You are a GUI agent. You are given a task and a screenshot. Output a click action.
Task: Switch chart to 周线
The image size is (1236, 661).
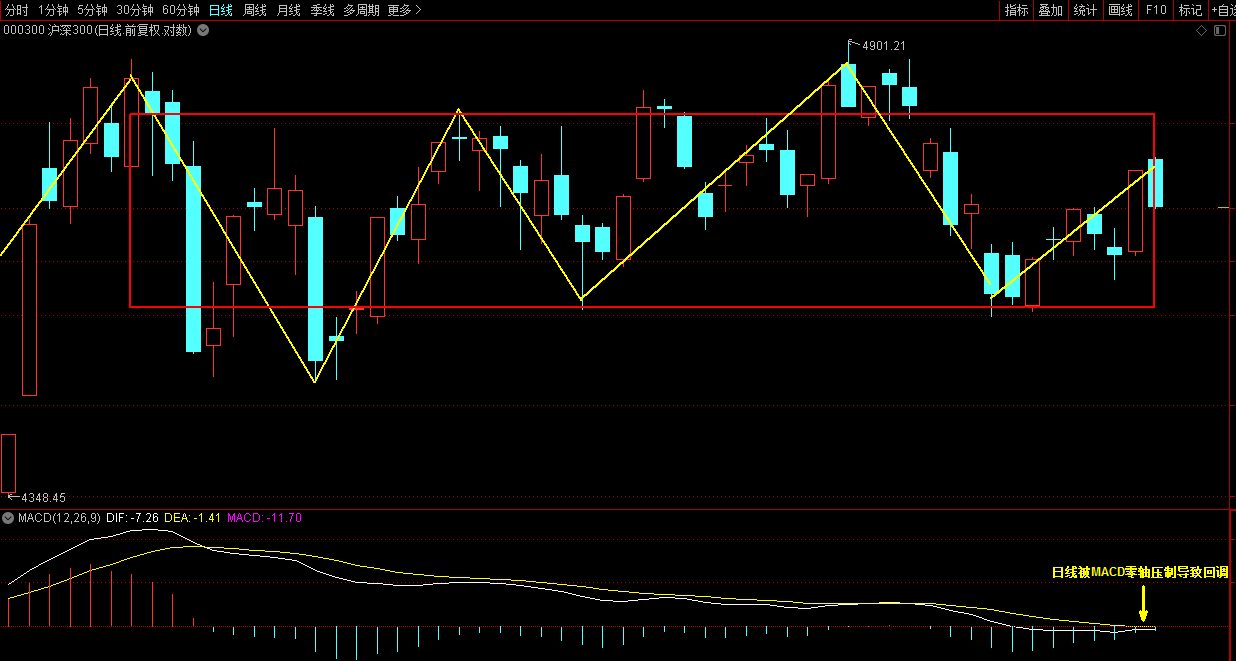coord(255,10)
